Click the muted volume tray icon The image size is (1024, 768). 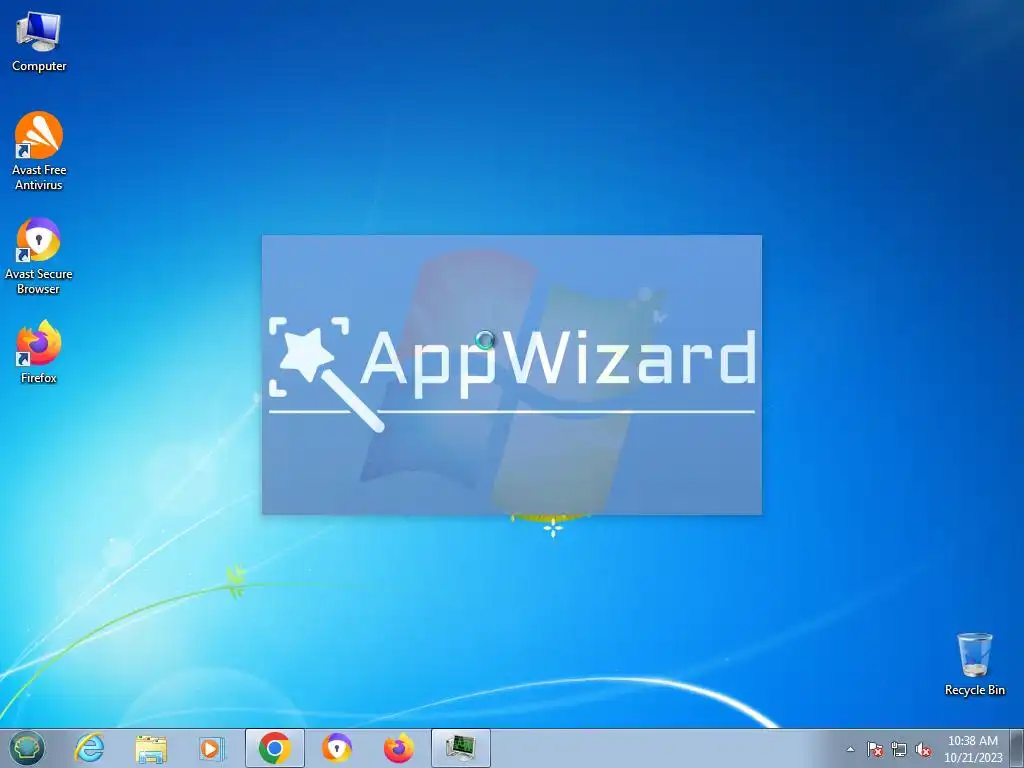point(923,749)
